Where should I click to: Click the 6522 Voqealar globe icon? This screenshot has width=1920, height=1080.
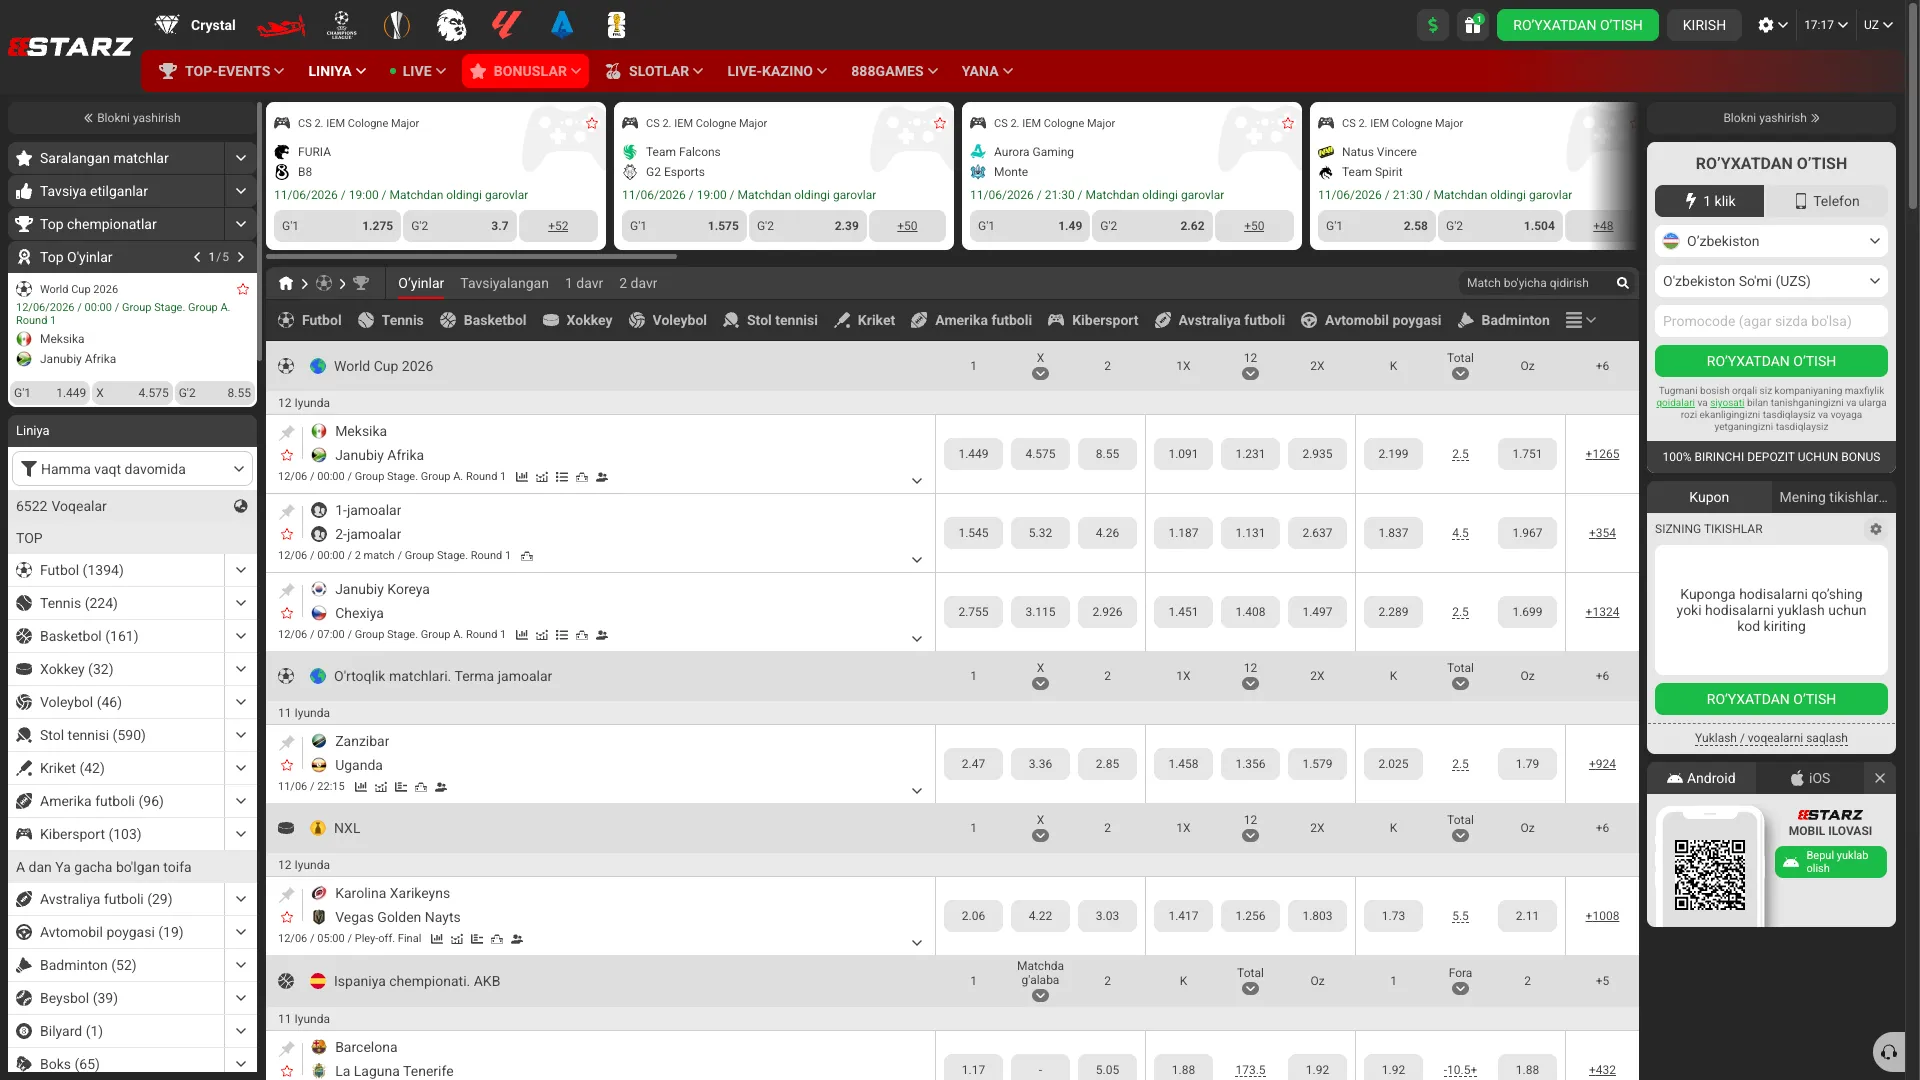tap(241, 506)
